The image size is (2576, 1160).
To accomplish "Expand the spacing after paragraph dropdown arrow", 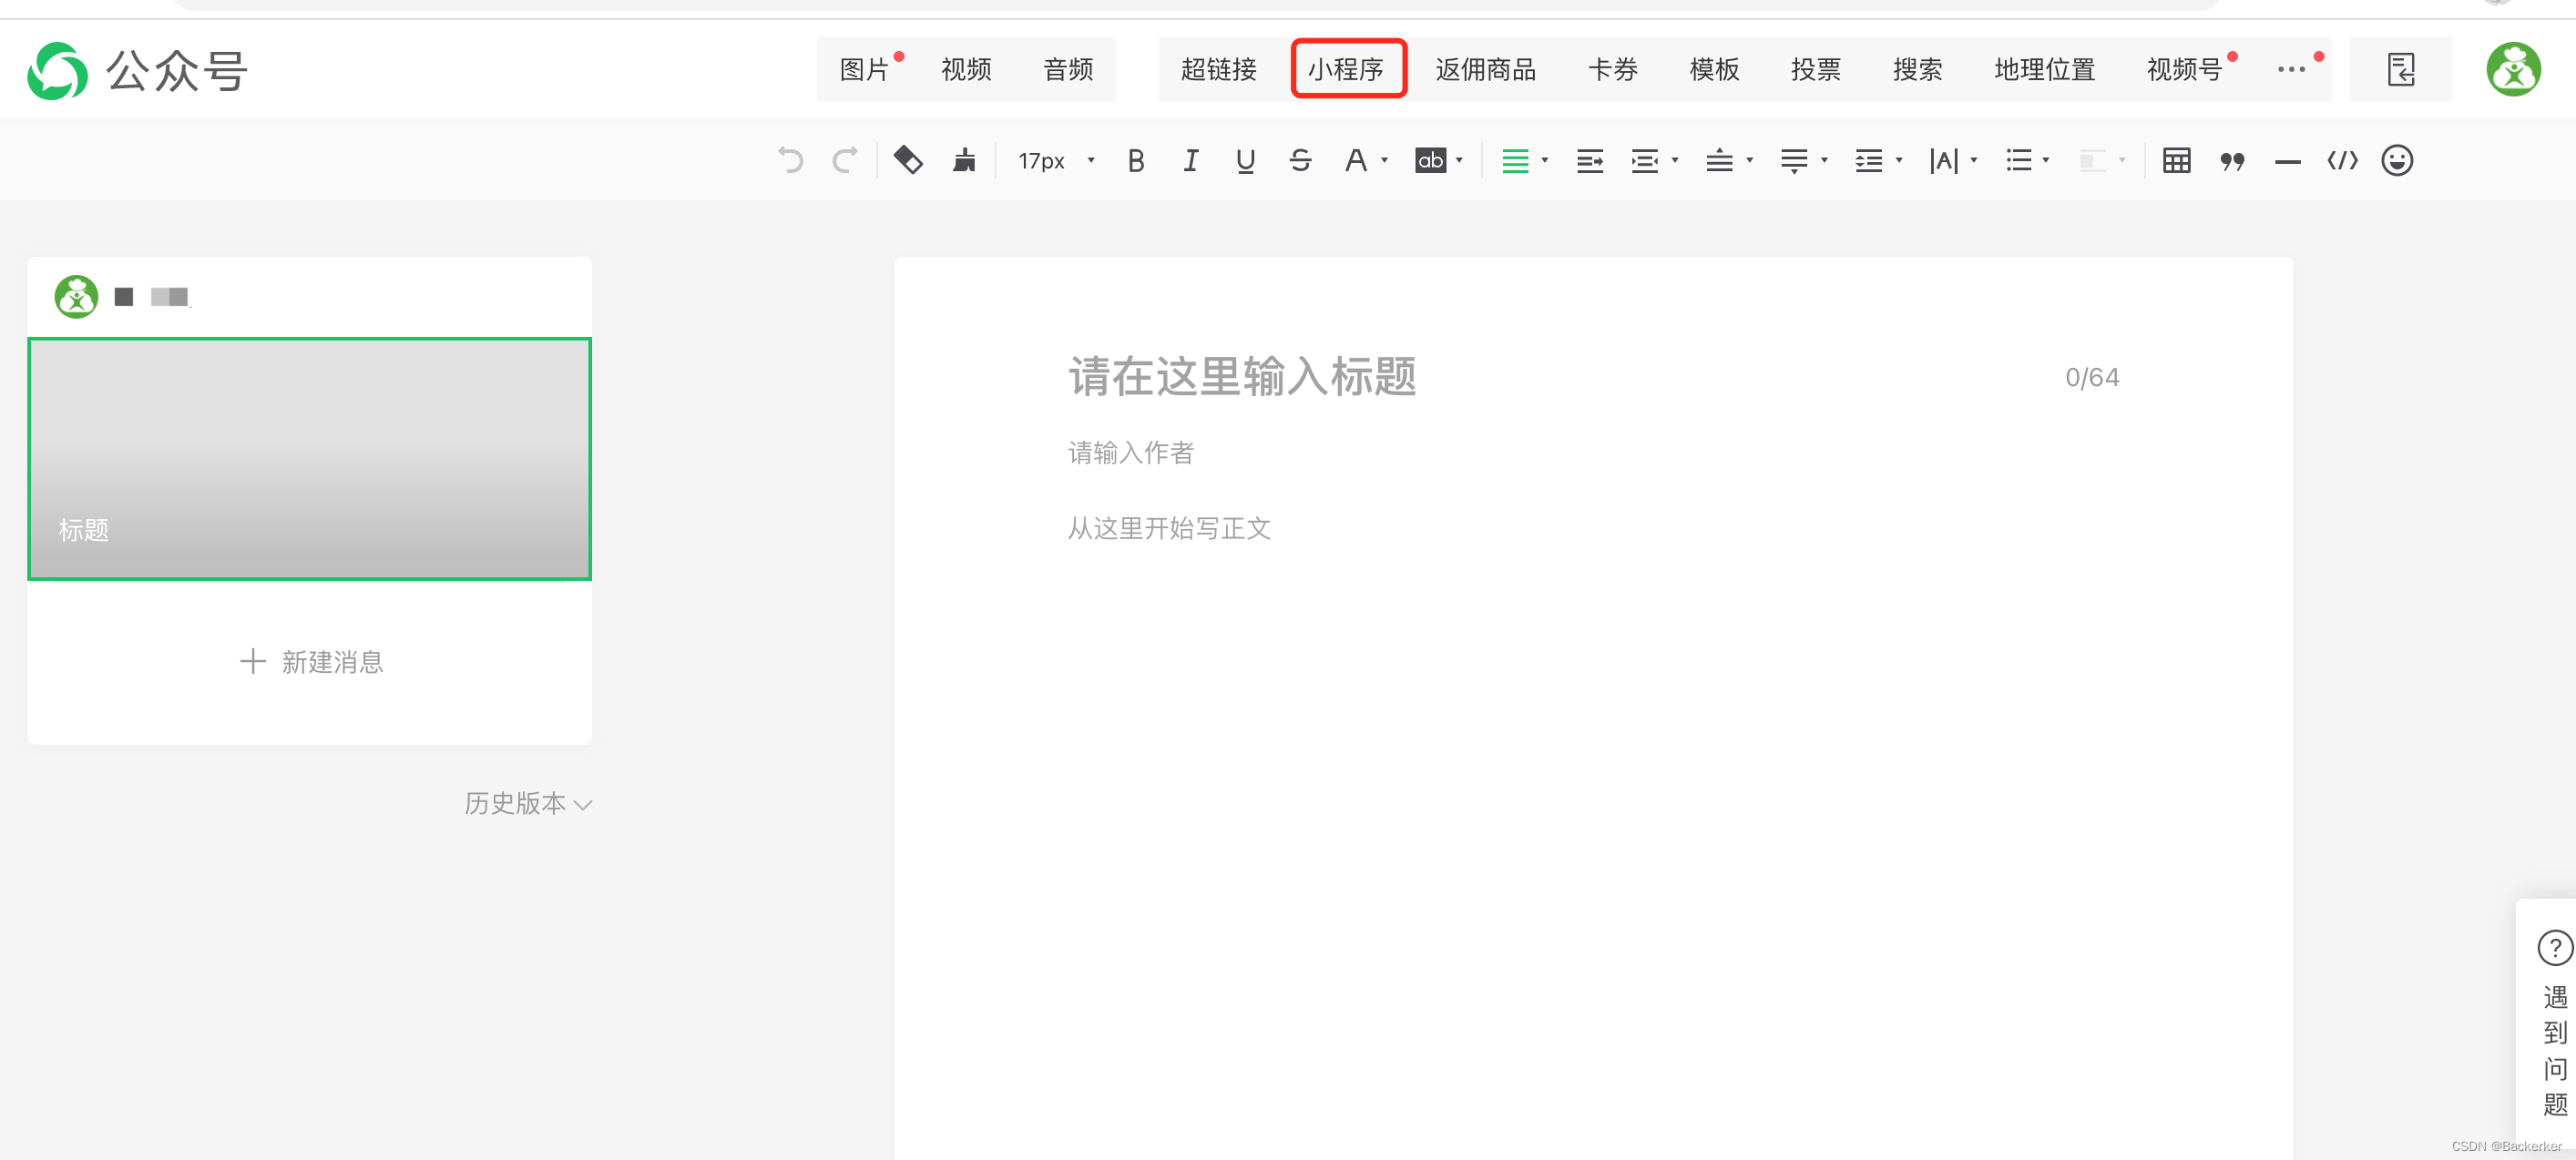I will click(1824, 160).
